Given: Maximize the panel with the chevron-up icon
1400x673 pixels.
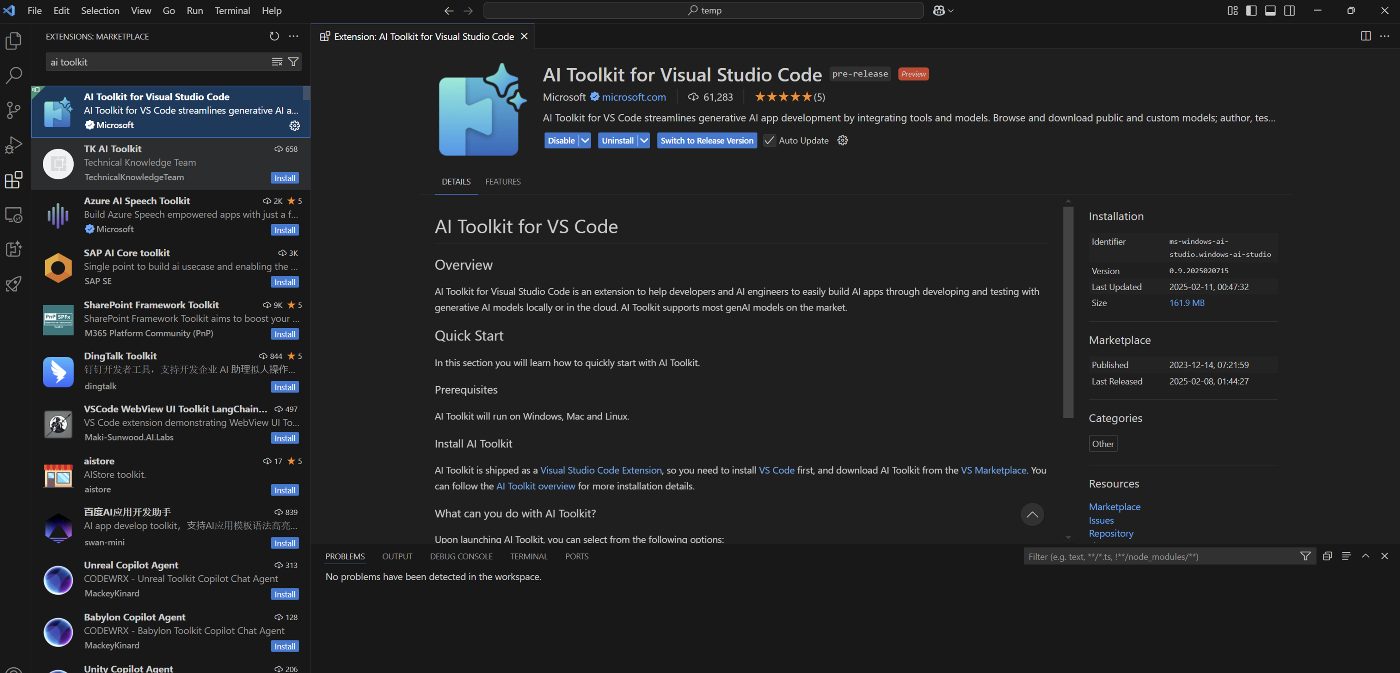Looking at the screenshot, I should (1366, 556).
